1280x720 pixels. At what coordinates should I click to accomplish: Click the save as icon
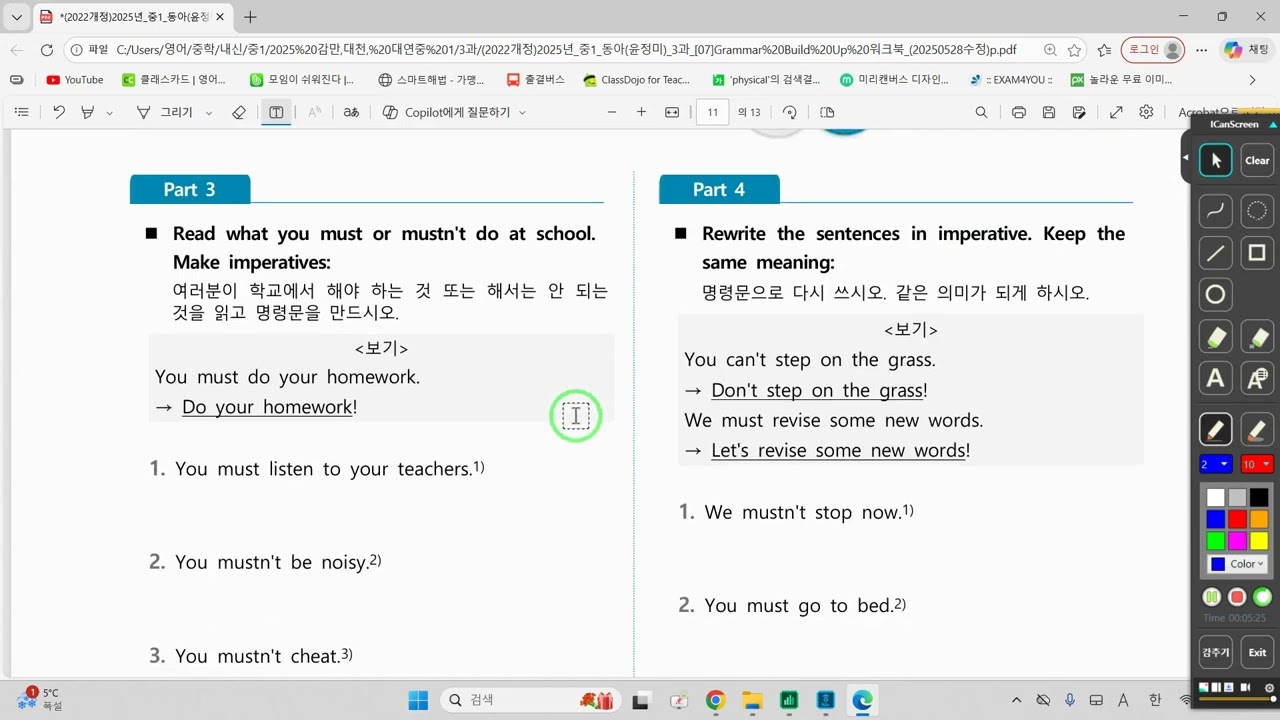coord(1079,112)
